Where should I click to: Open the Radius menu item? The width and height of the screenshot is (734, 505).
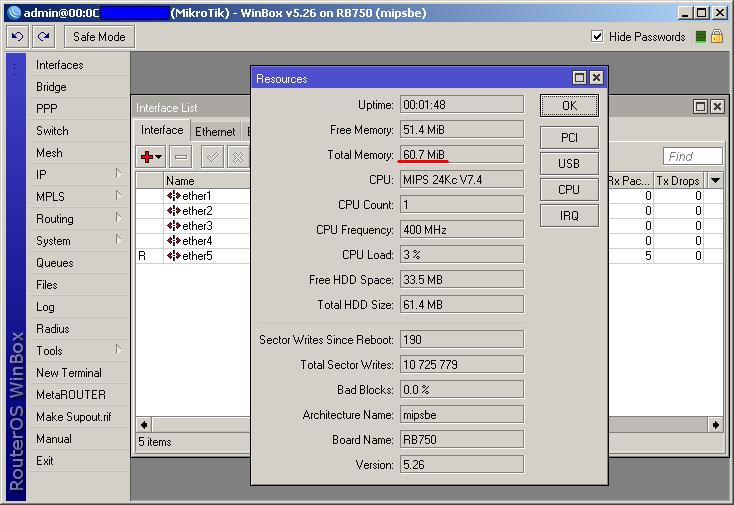click(53, 329)
